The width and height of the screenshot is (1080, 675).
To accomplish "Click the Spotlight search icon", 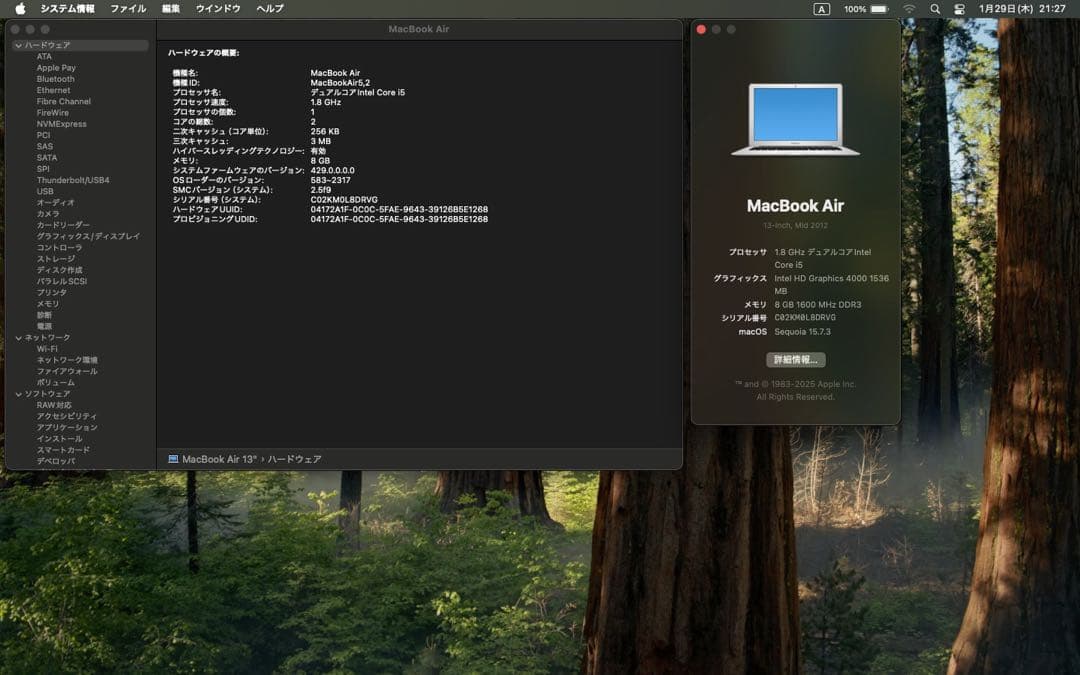I will [934, 9].
